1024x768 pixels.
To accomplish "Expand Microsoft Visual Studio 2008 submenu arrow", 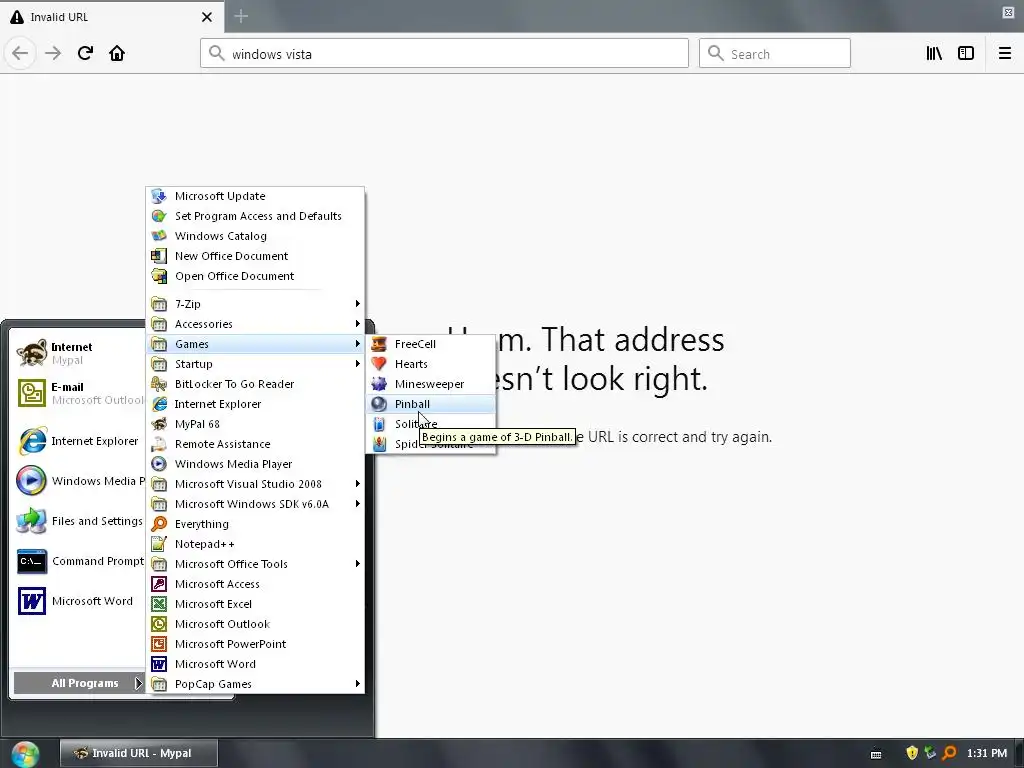I will (x=357, y=484).
